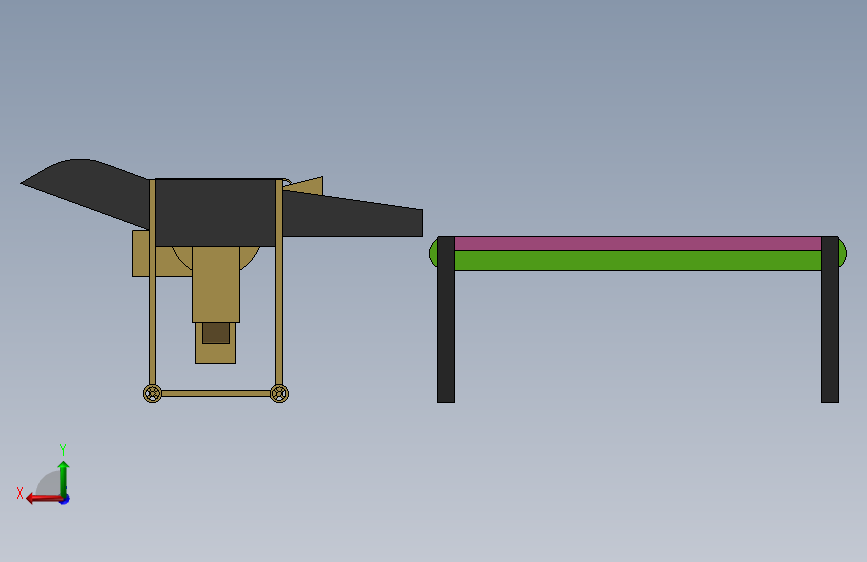
Task: Select the left caster wheel of the machine
Action: pos(152,393)
